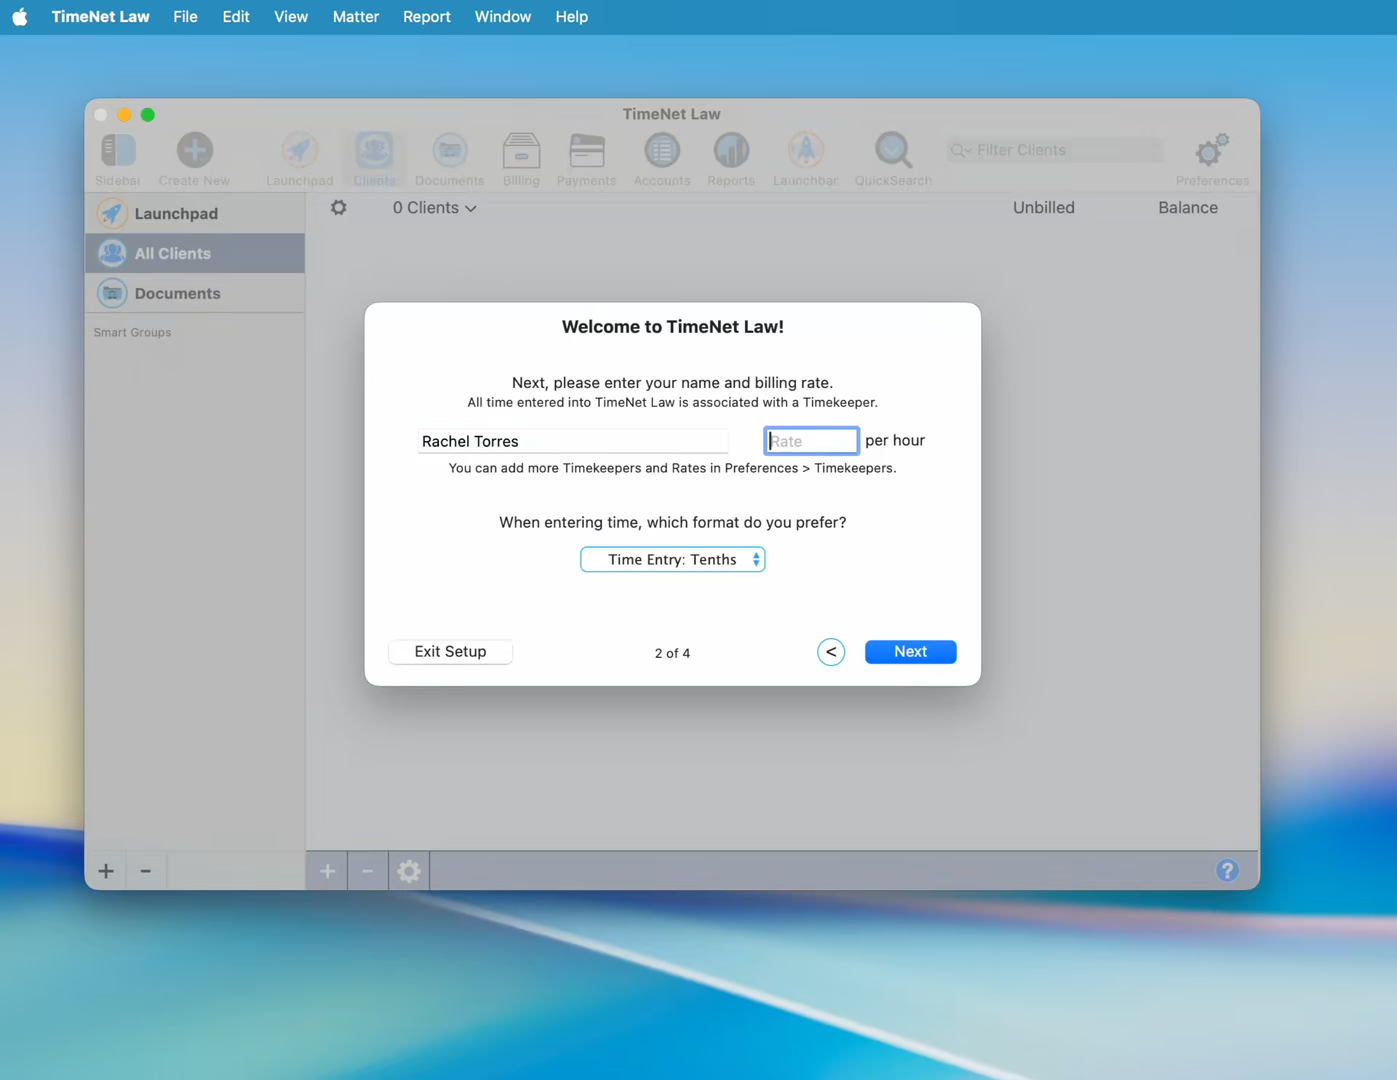The image size is (1397, 1080).
Task: Select the Clients toolbar icon
Action: coord(374,159)
